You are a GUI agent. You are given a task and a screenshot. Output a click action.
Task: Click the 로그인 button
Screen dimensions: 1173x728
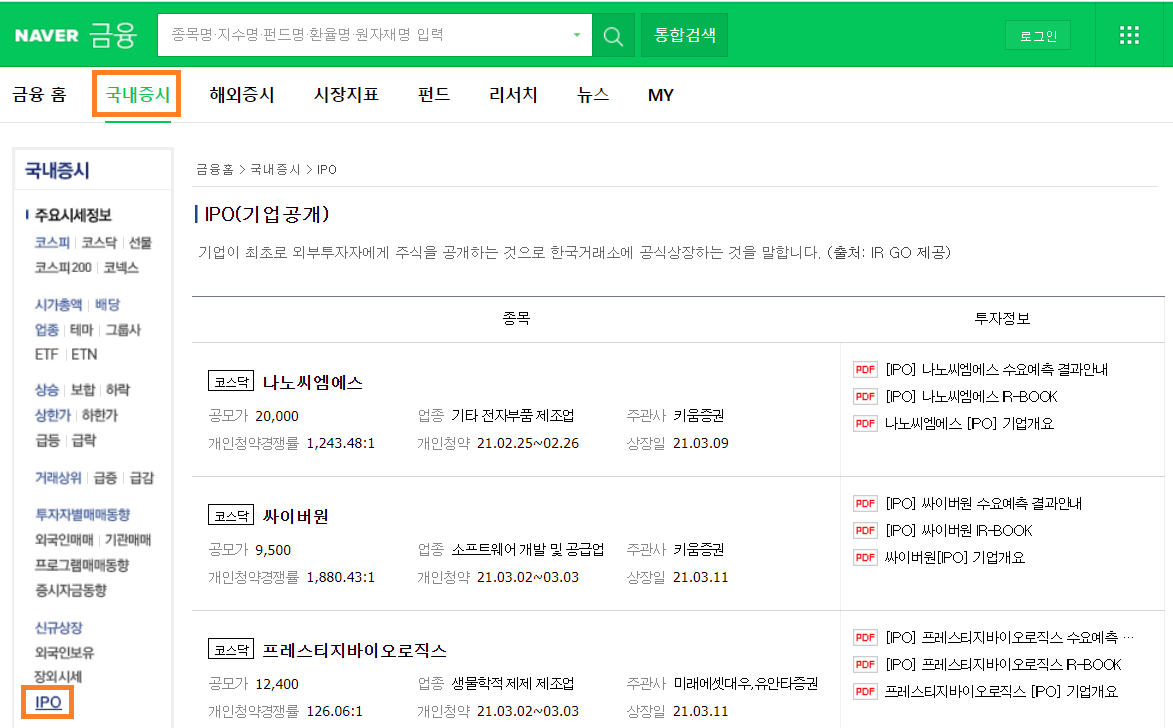pos(1038,36)
